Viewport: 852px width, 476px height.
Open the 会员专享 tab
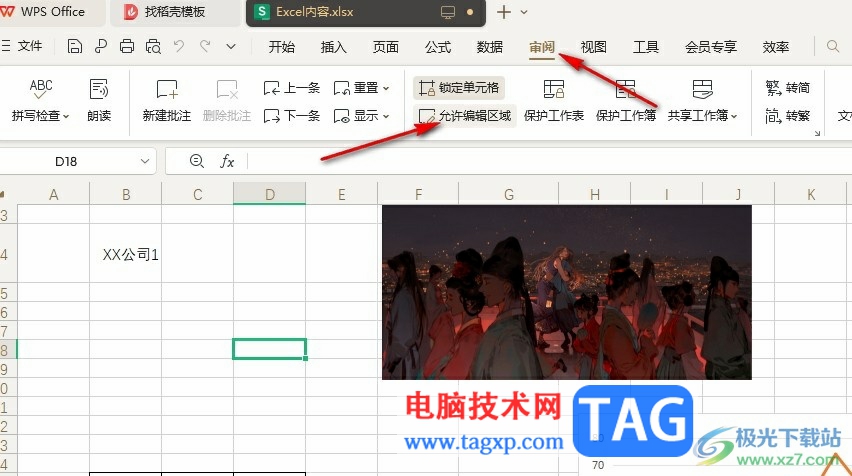tap(711, 47)
